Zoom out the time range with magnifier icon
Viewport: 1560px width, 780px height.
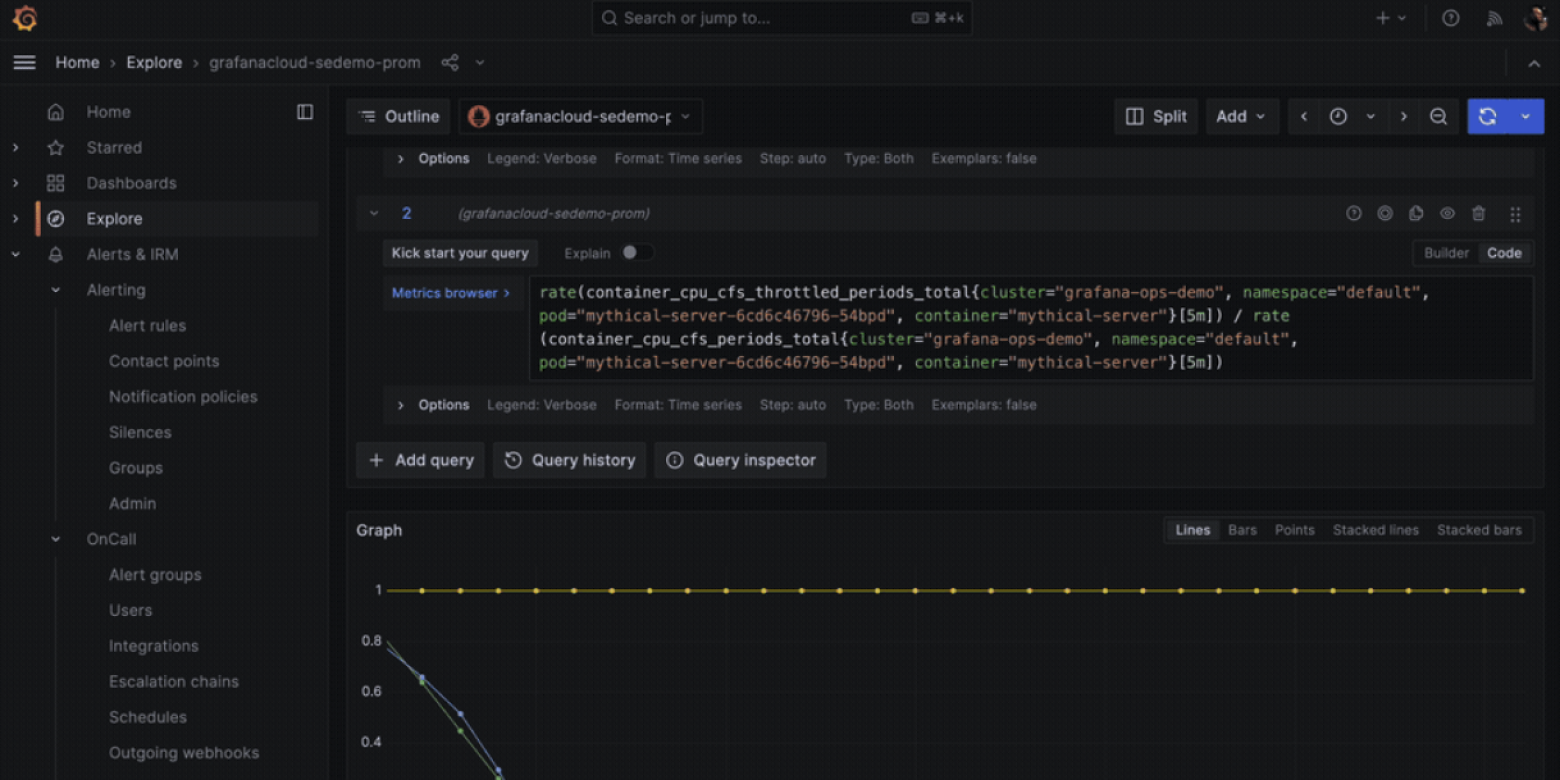pyautogui.click(x=1439, y=116)
